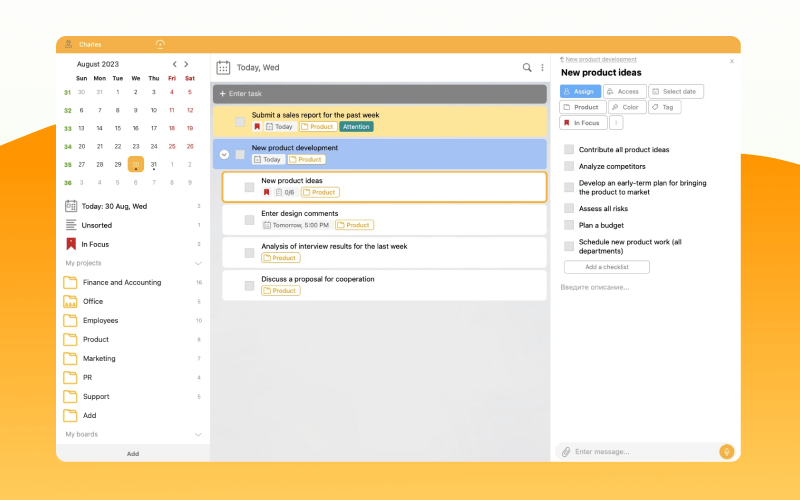Viewport: 800px width, 500px height.
Task: Check off Enter design comments task
Action: [249, 220]
